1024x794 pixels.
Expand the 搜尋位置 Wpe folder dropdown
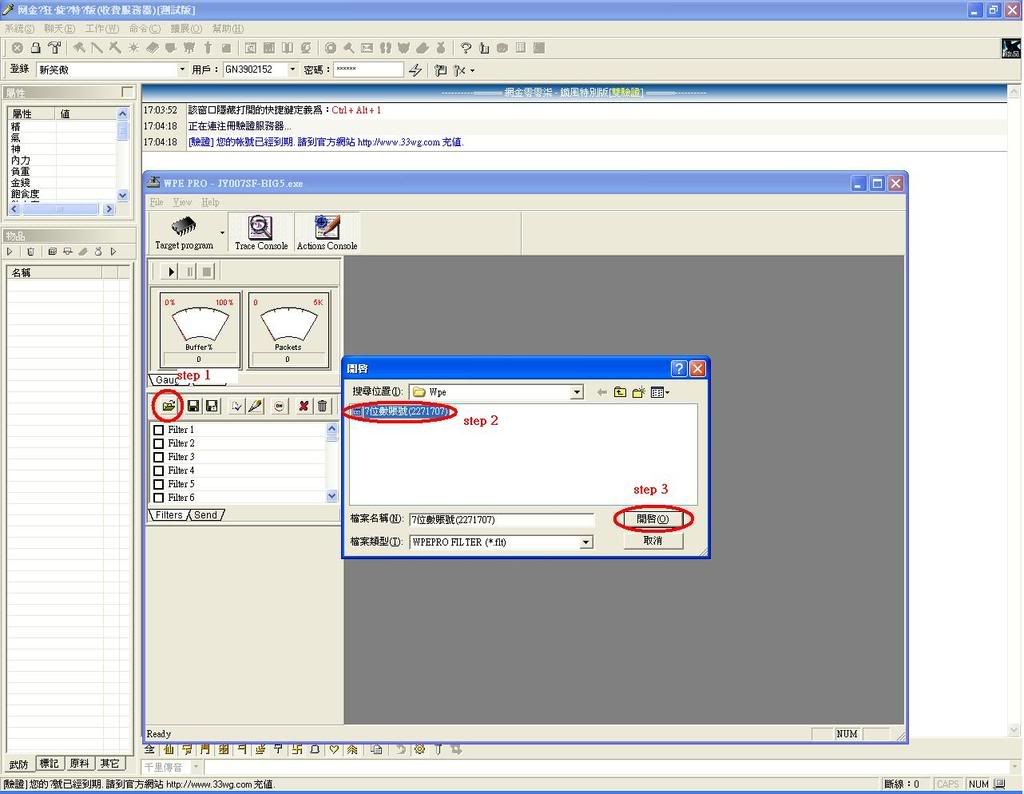[577, 393]
